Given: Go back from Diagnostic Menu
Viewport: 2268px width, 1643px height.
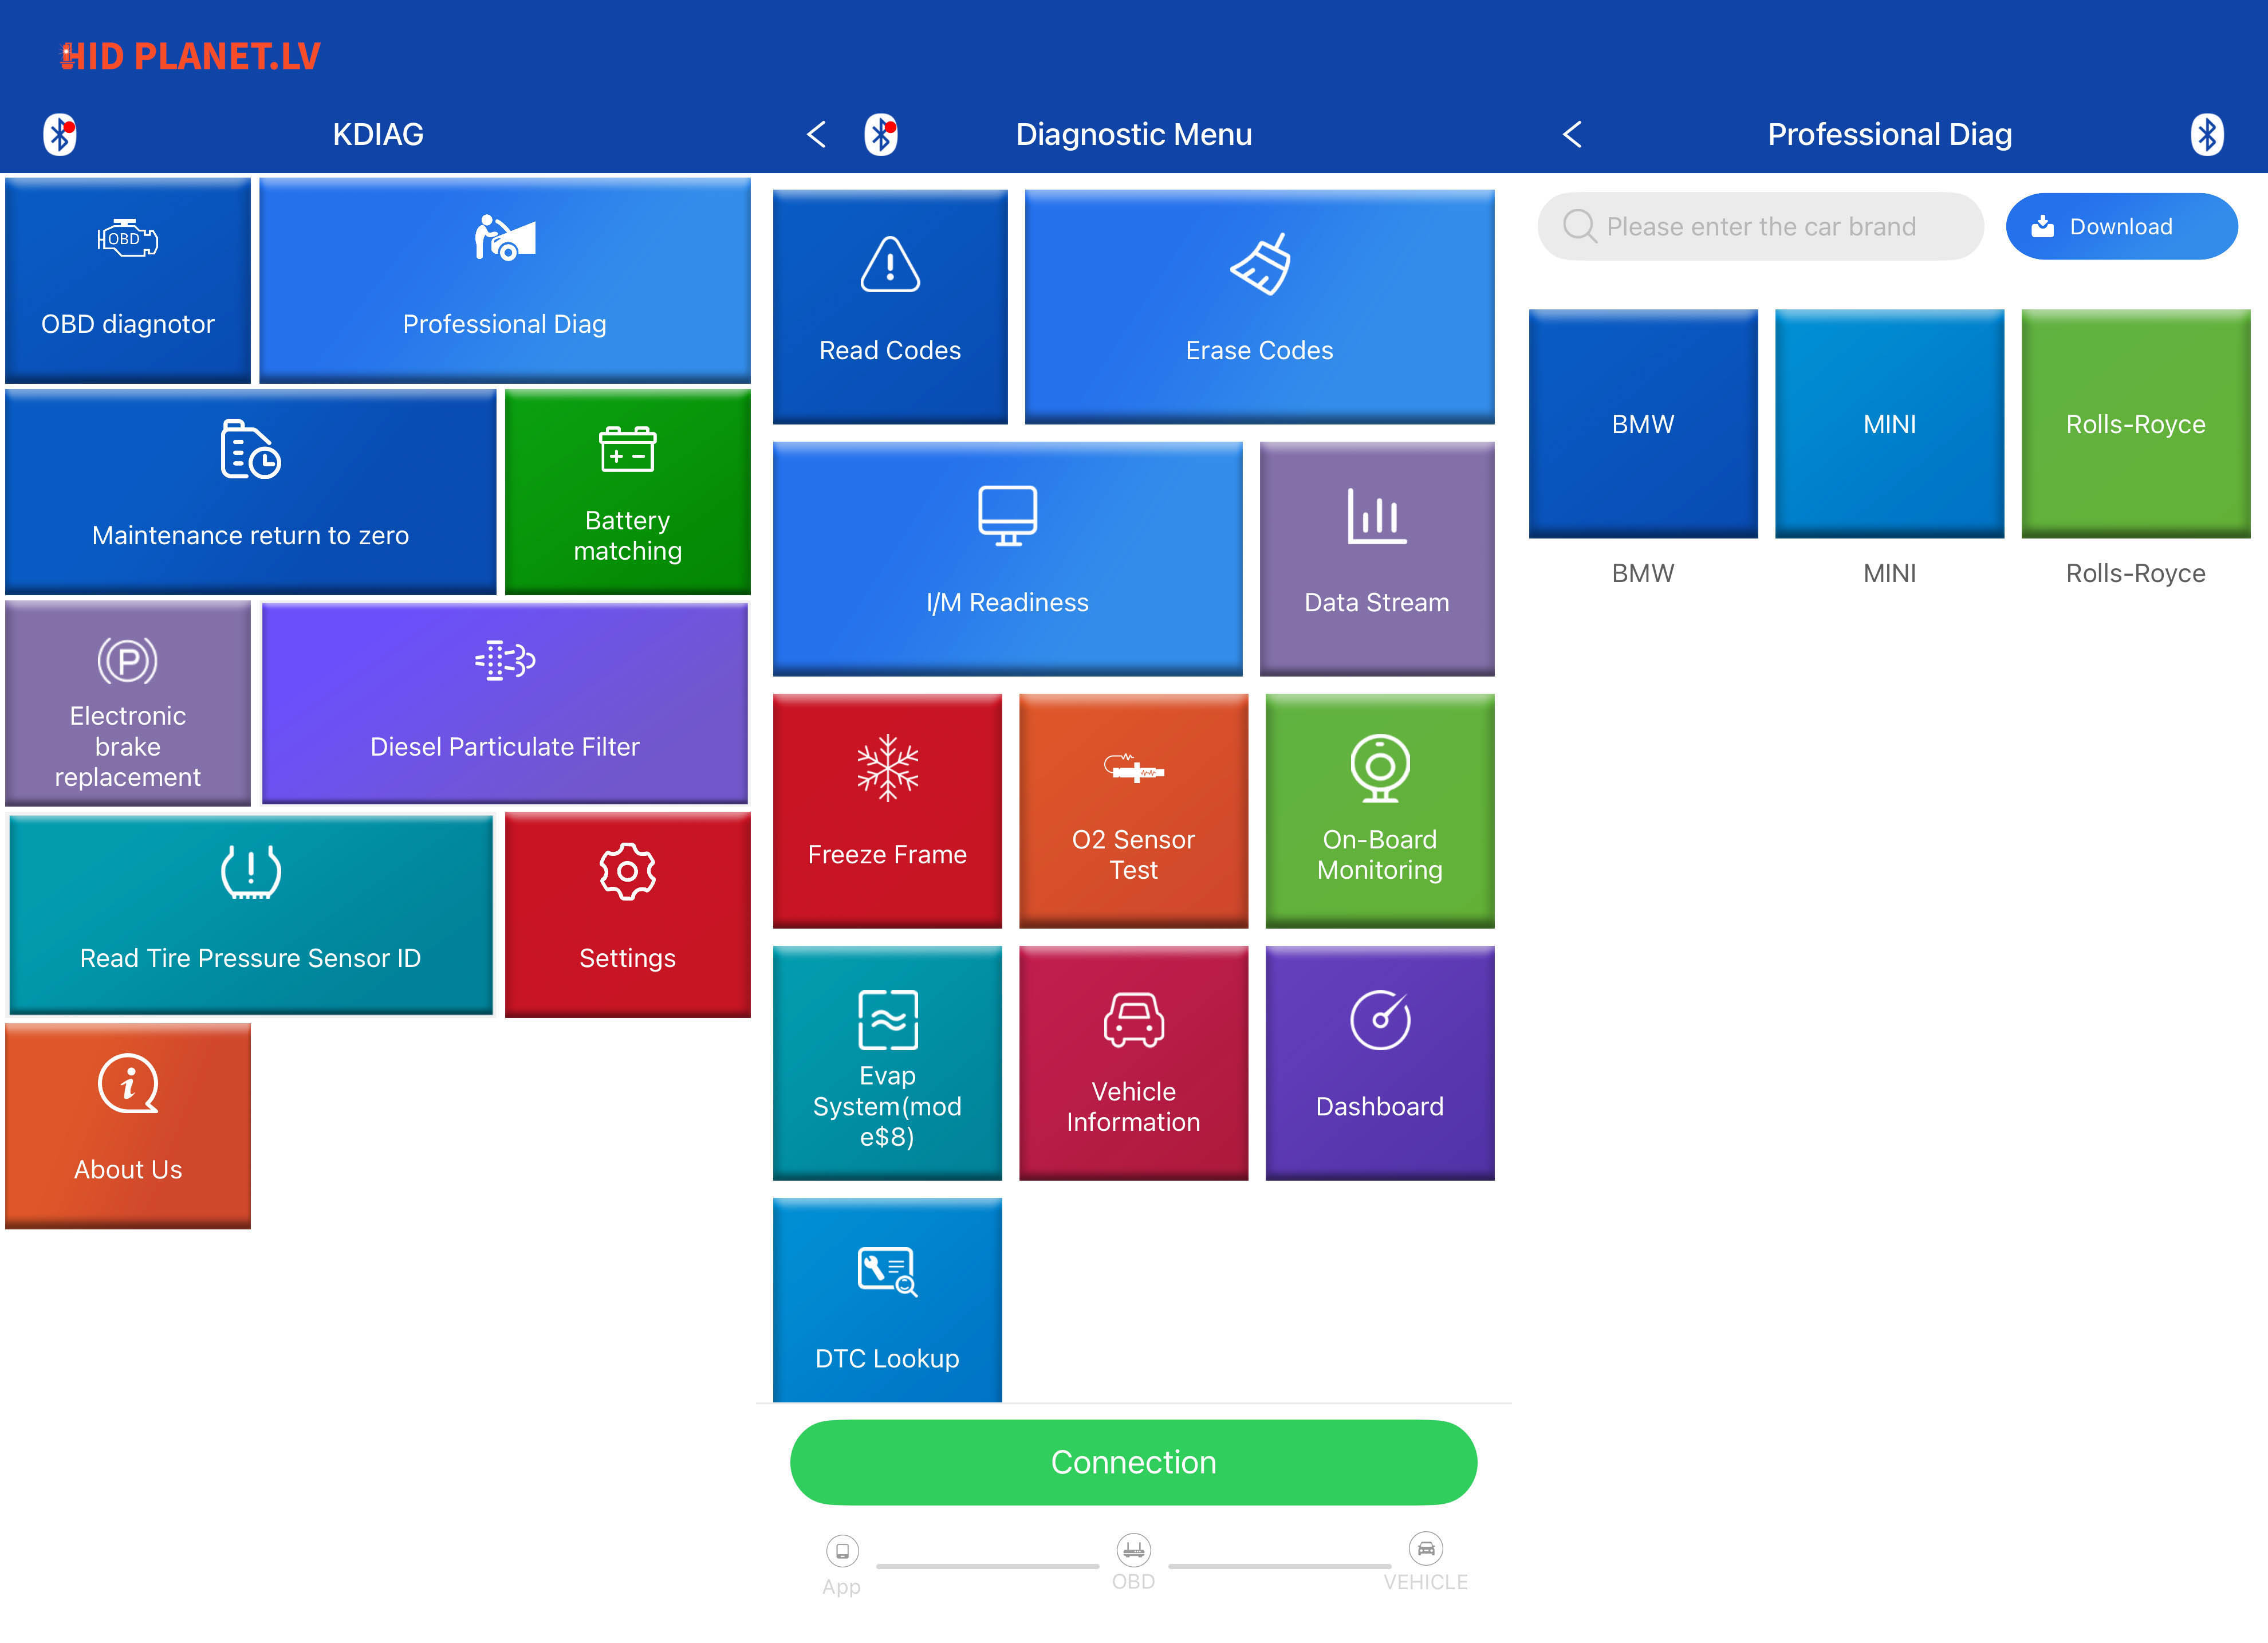Looking at the screenshot, I should (816, 134).
